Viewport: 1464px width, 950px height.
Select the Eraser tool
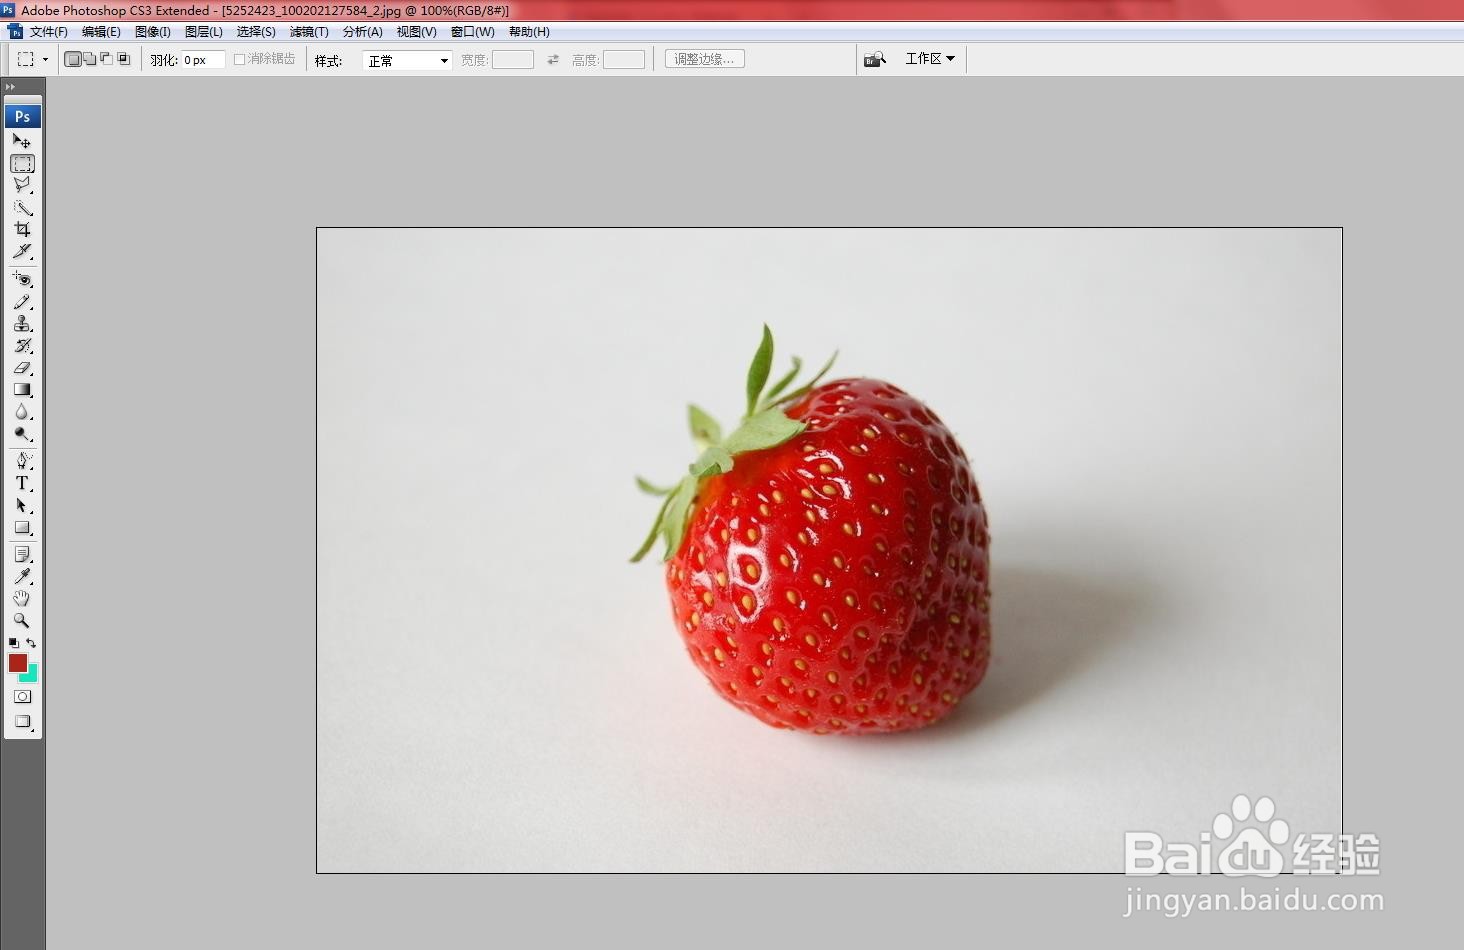point(22,367)
